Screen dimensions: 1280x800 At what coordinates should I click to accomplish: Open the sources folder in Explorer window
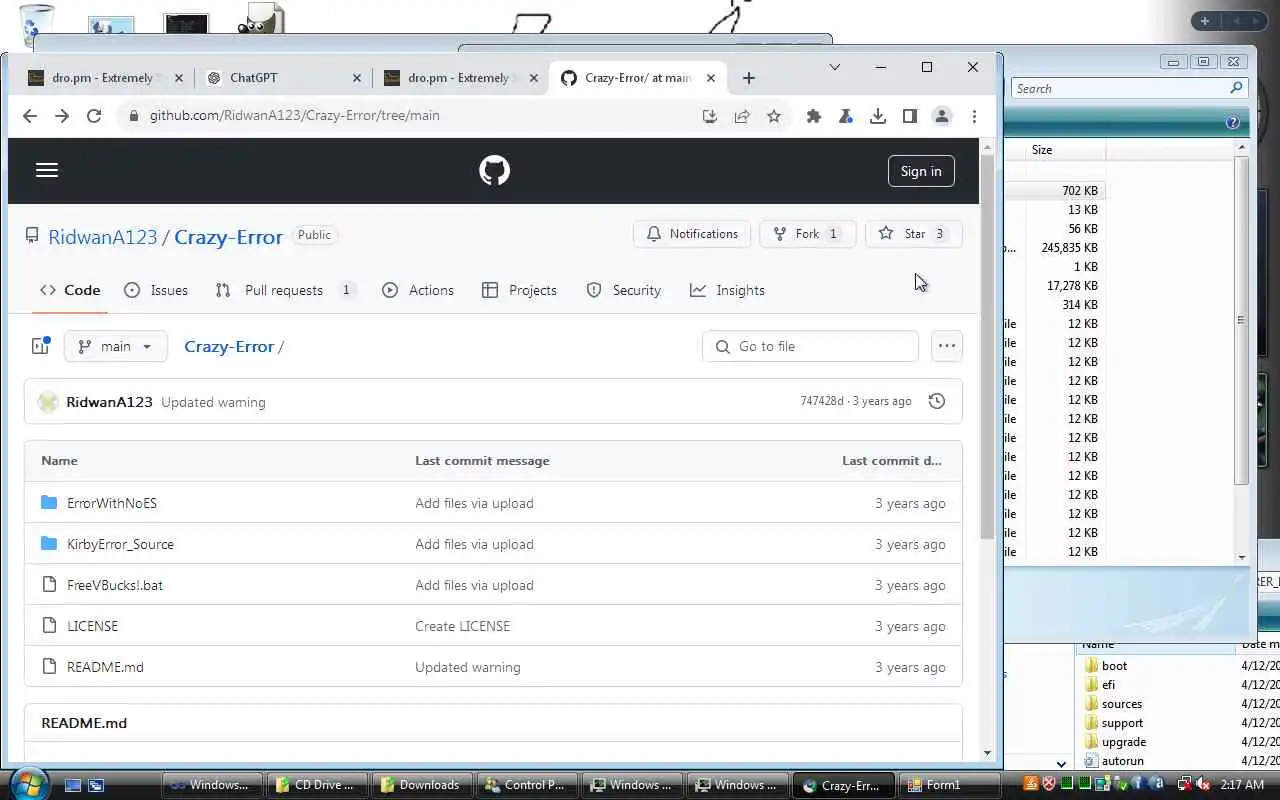1121,704
